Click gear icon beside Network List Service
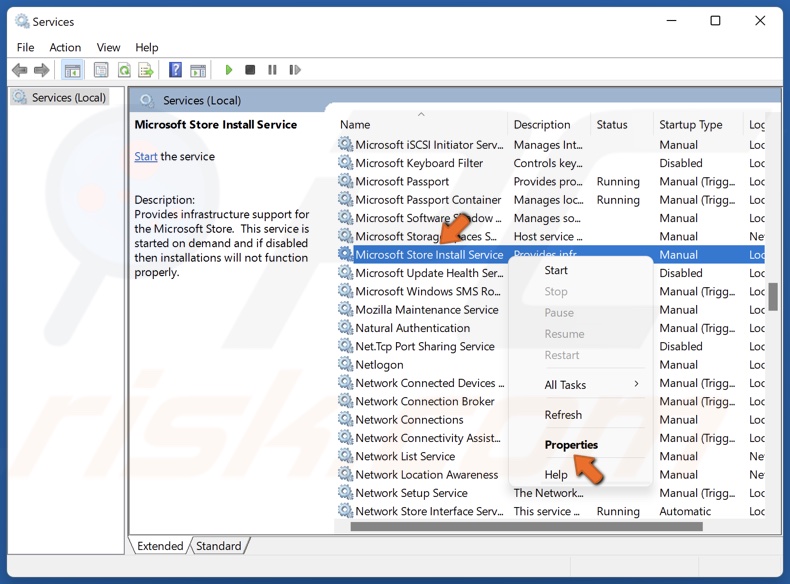 345,456
